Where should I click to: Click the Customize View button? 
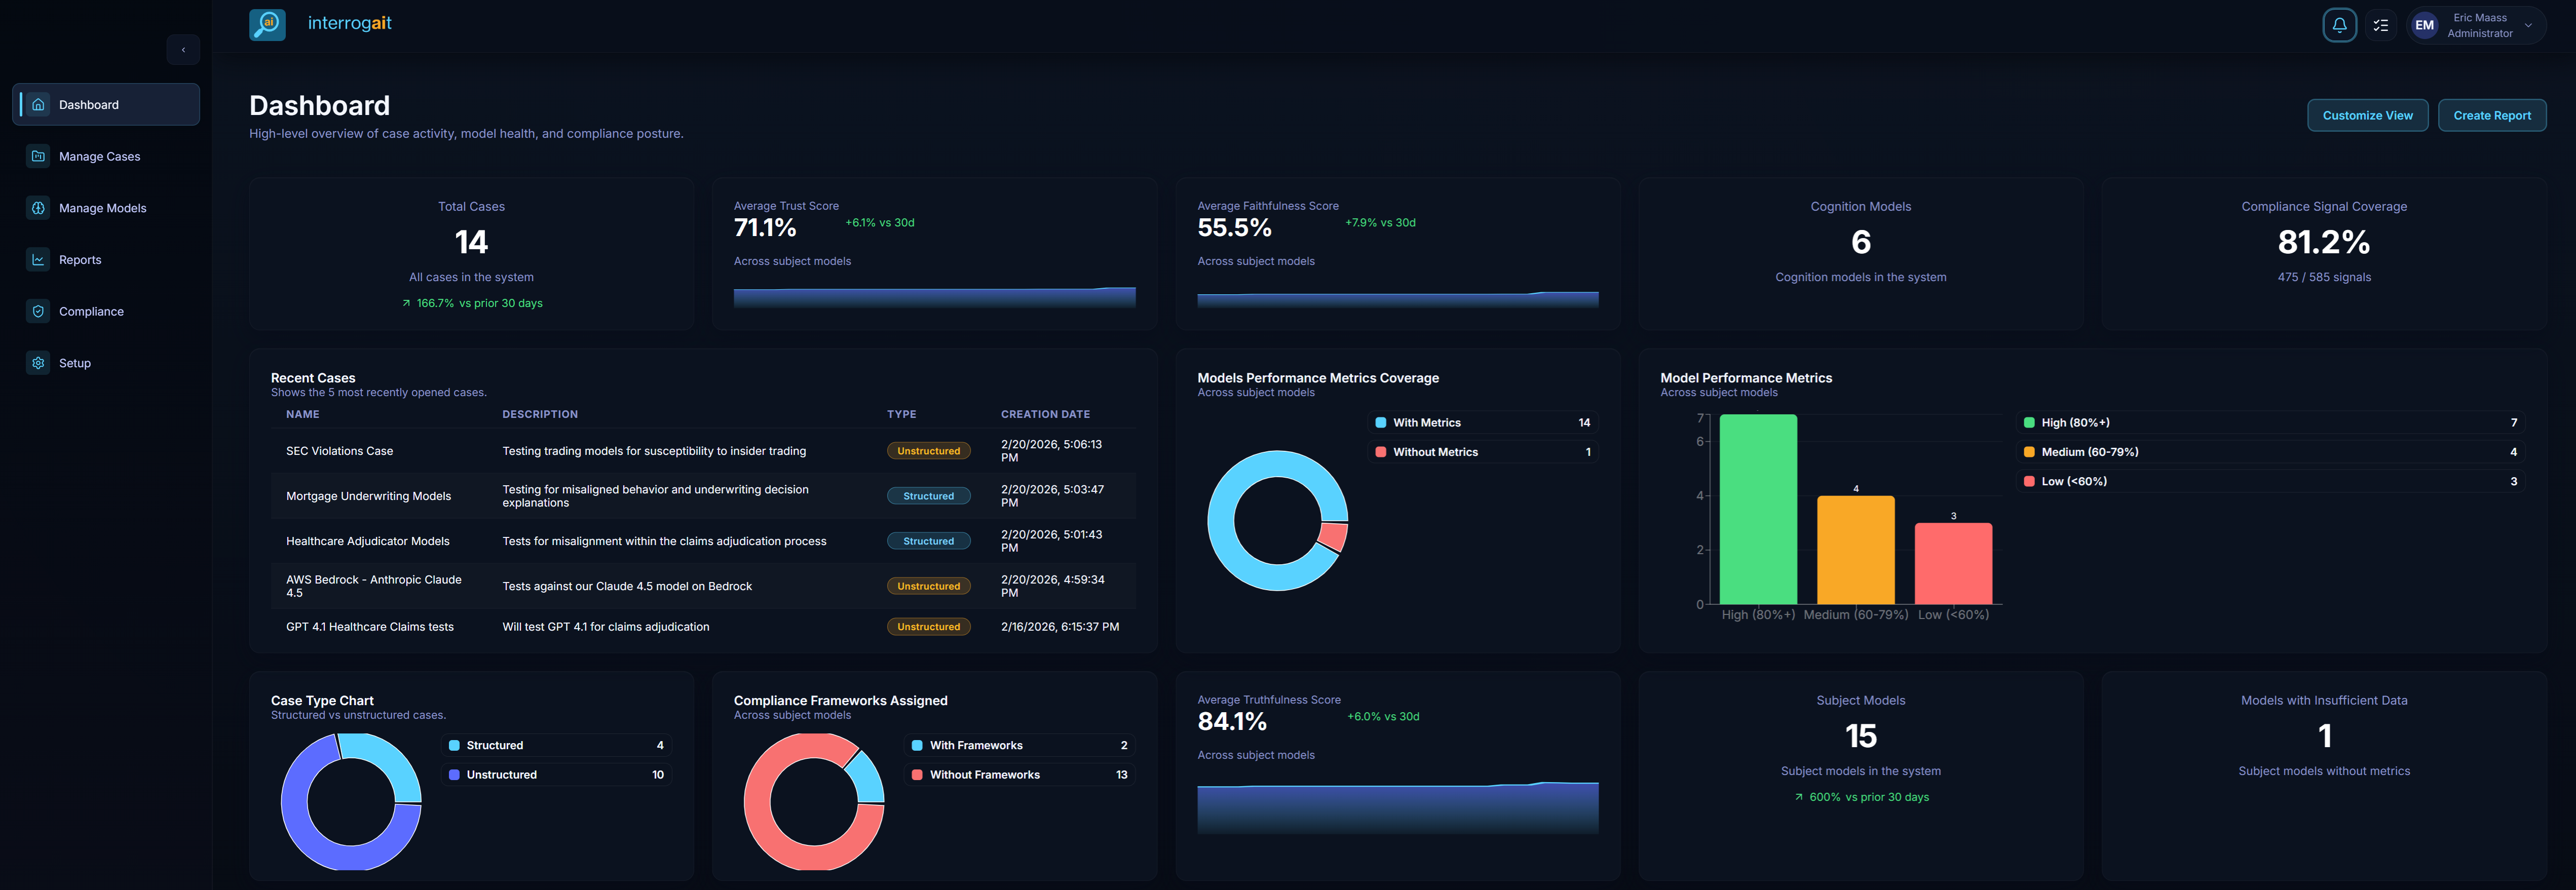click(x=2367, y=115)
